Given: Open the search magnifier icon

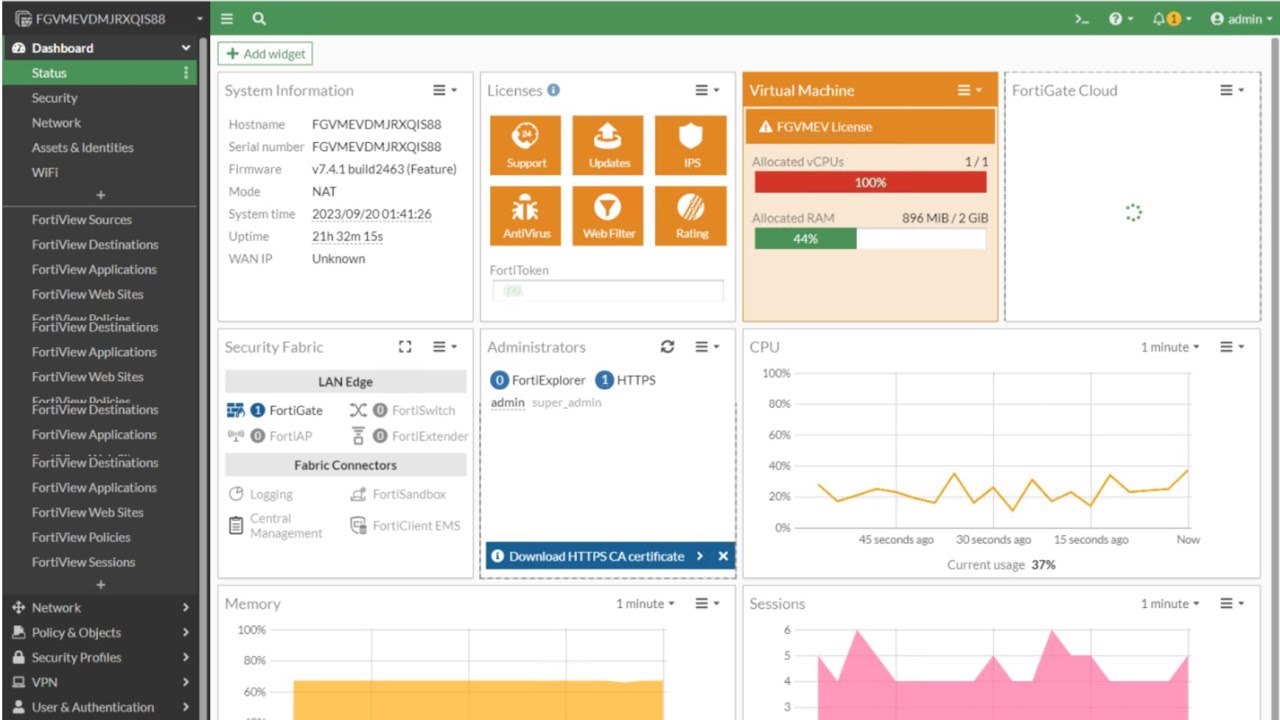Looking at the screenshot, I should click(259, 19).
